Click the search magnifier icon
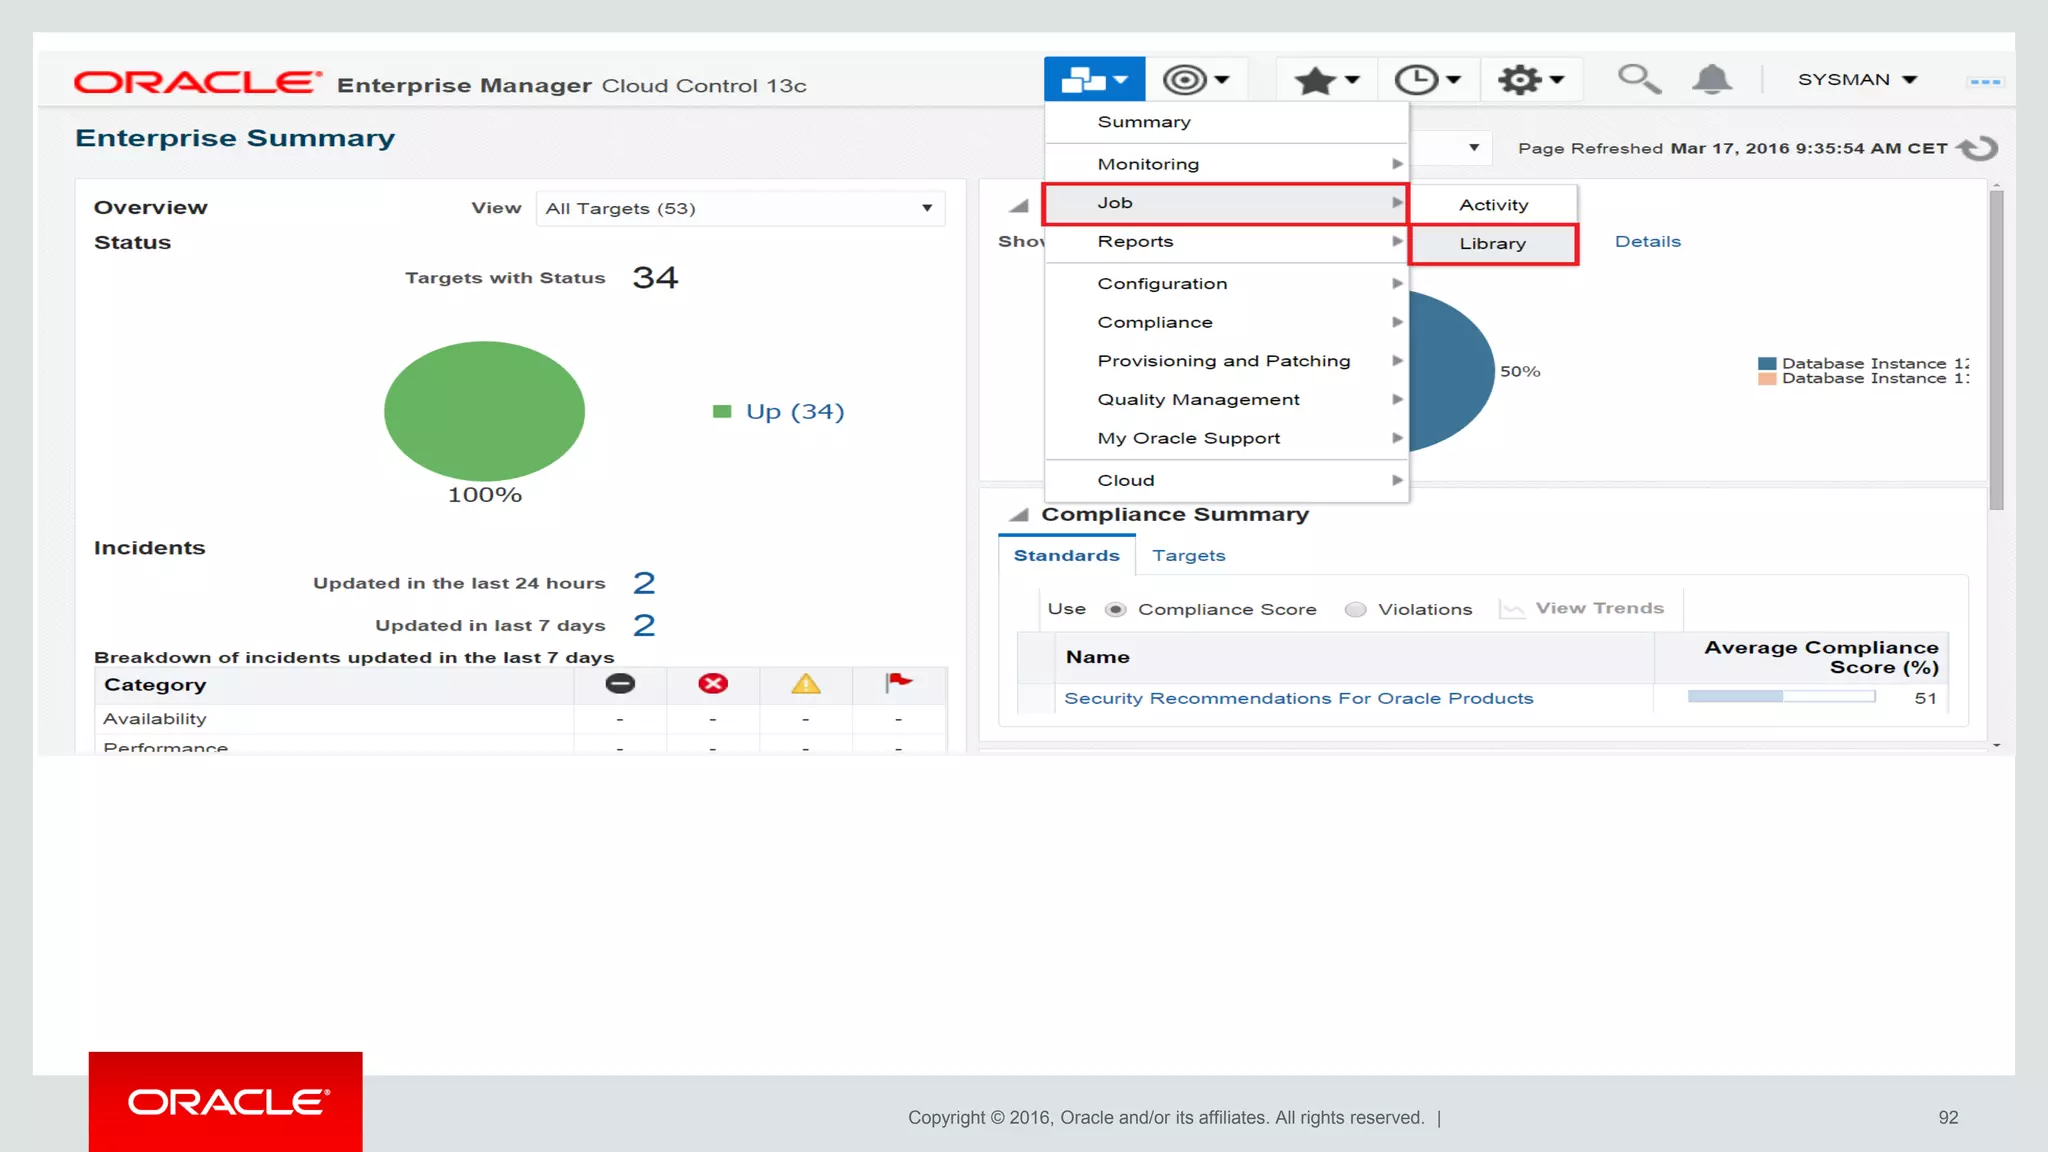 point(1639,78)
